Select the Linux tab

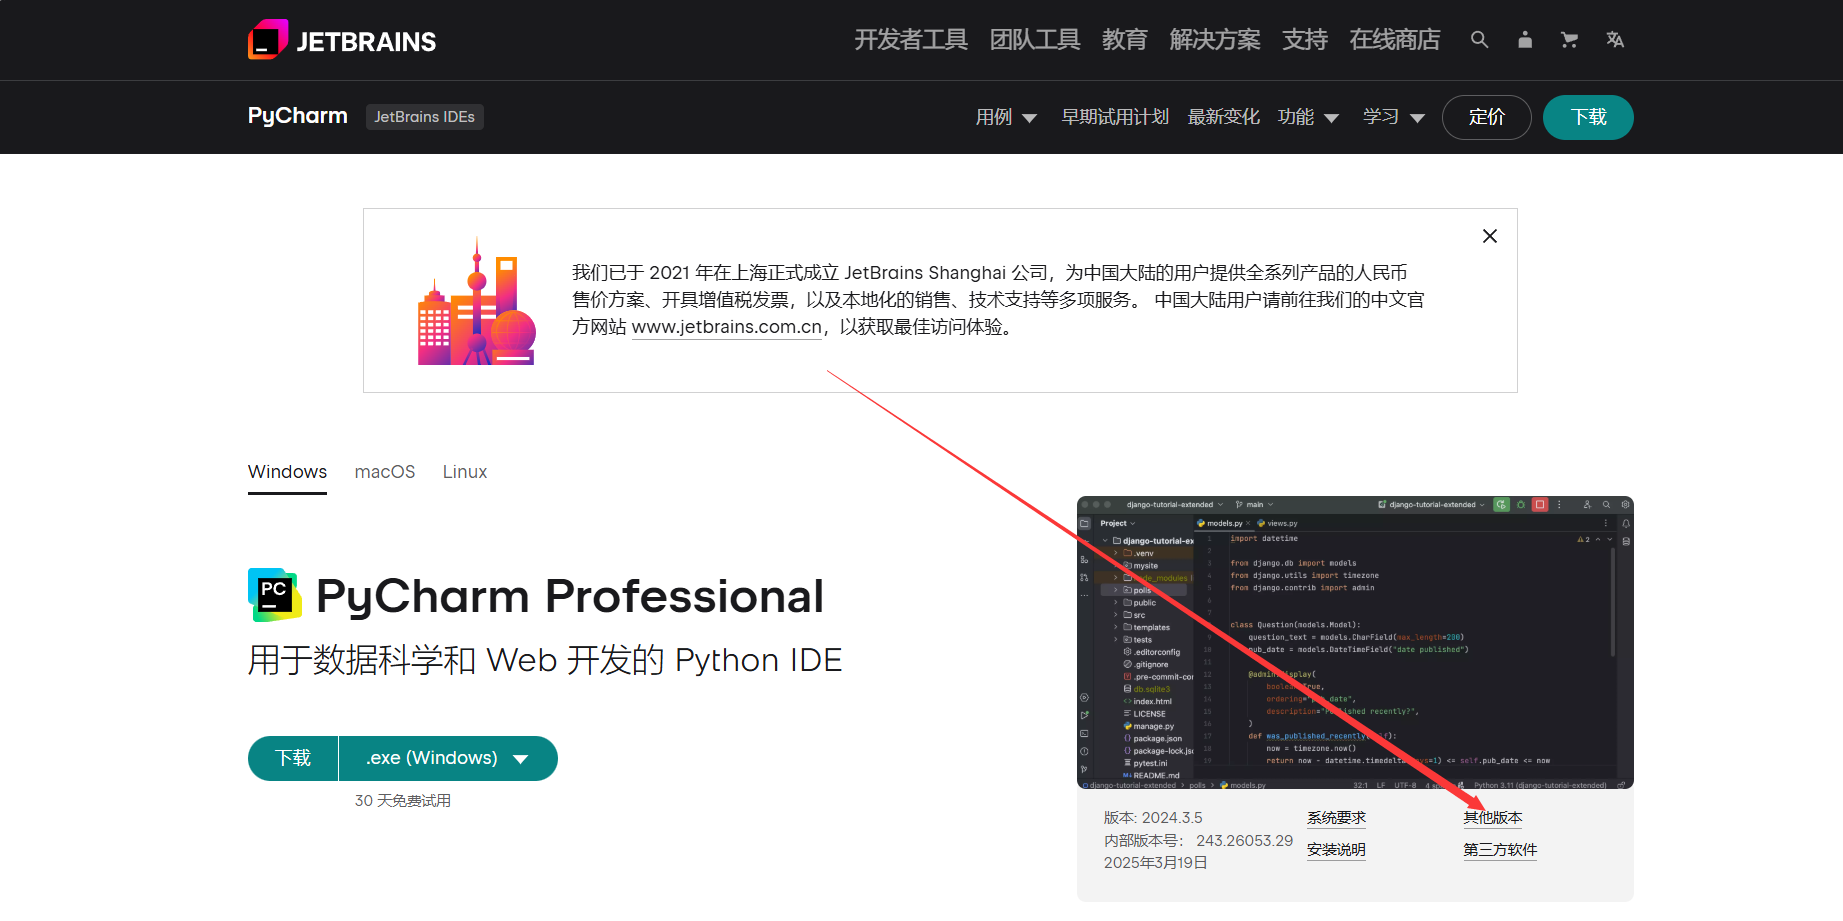click(x=465, y=472)
